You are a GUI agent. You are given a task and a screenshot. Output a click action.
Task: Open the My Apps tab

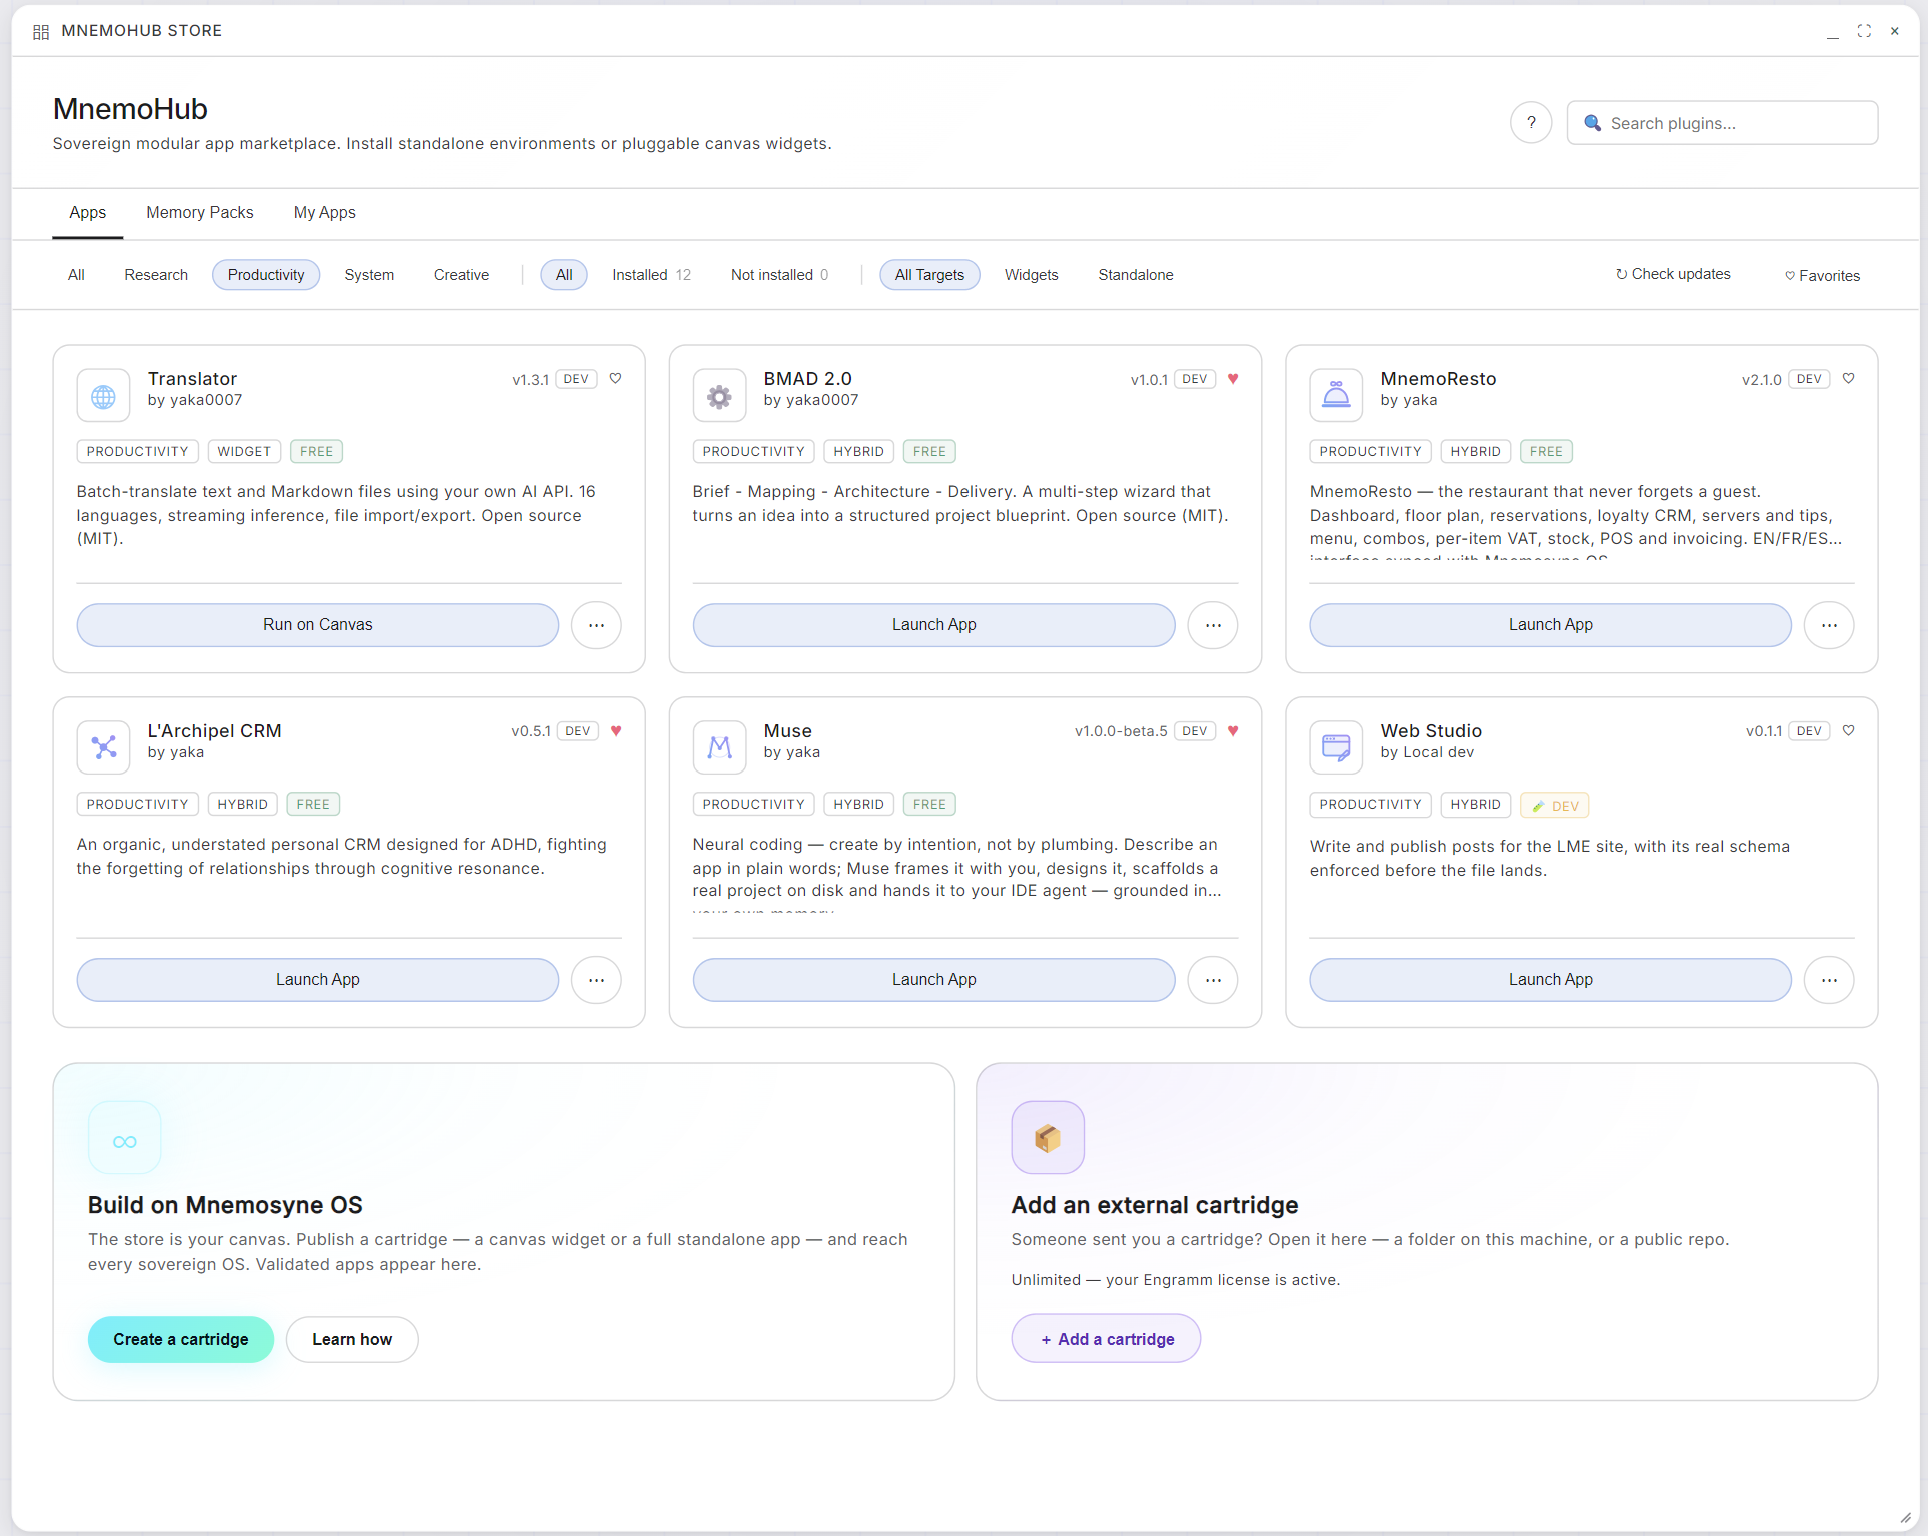point(324,212)
